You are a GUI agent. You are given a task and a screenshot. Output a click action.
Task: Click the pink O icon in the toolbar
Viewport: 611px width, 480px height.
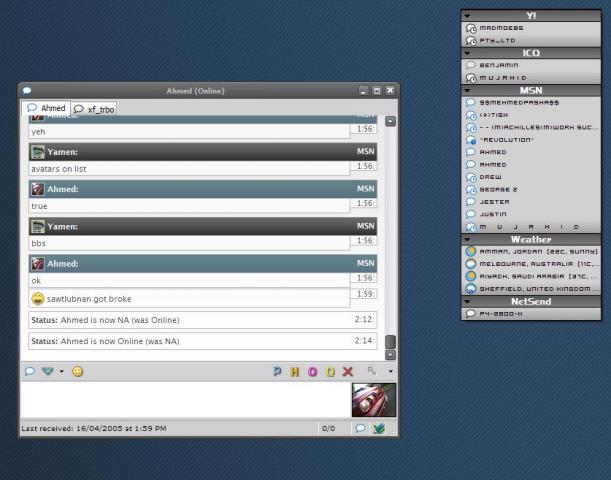[313, 372]
